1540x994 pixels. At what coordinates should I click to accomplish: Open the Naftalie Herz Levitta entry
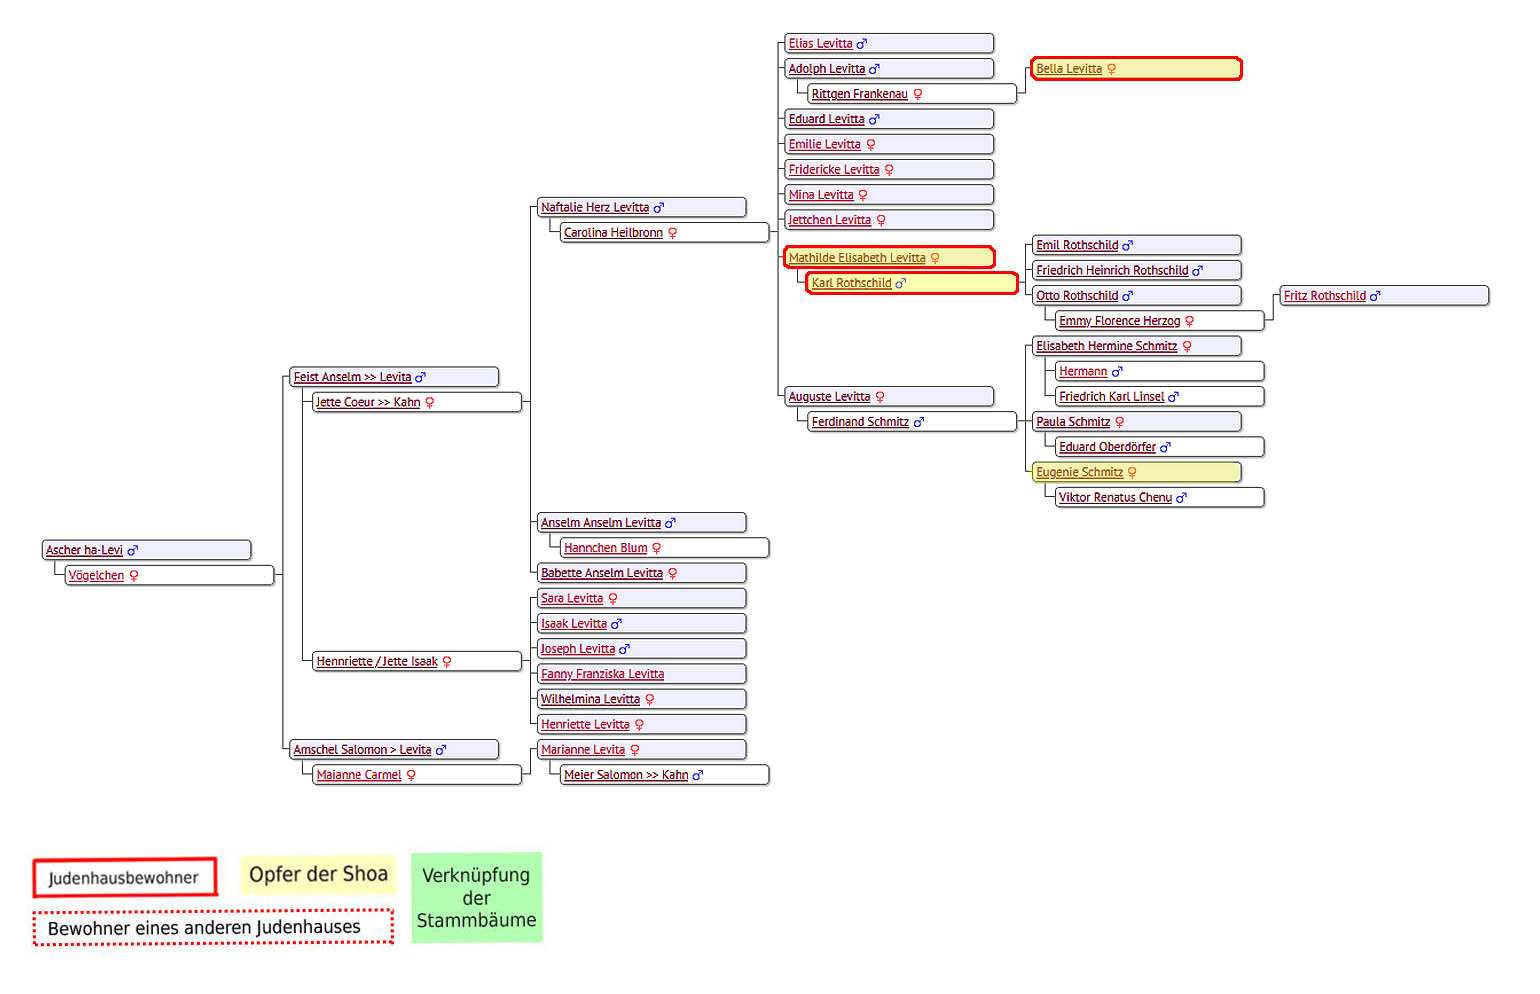[x=594, y=208]
